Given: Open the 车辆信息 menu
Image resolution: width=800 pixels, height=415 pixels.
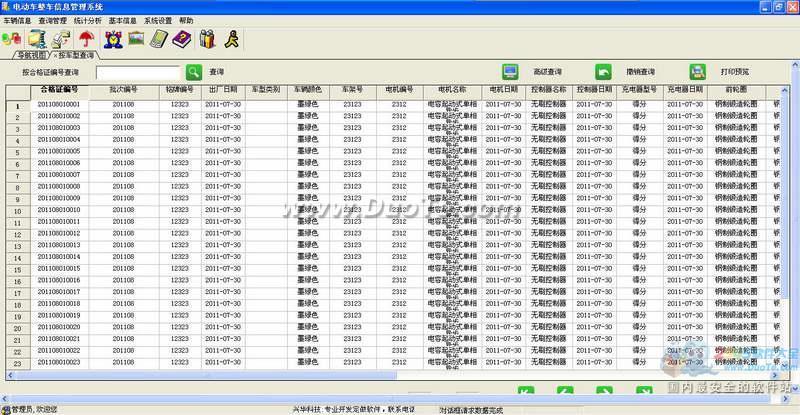Looking at the screenshot, I should (17, 21).
